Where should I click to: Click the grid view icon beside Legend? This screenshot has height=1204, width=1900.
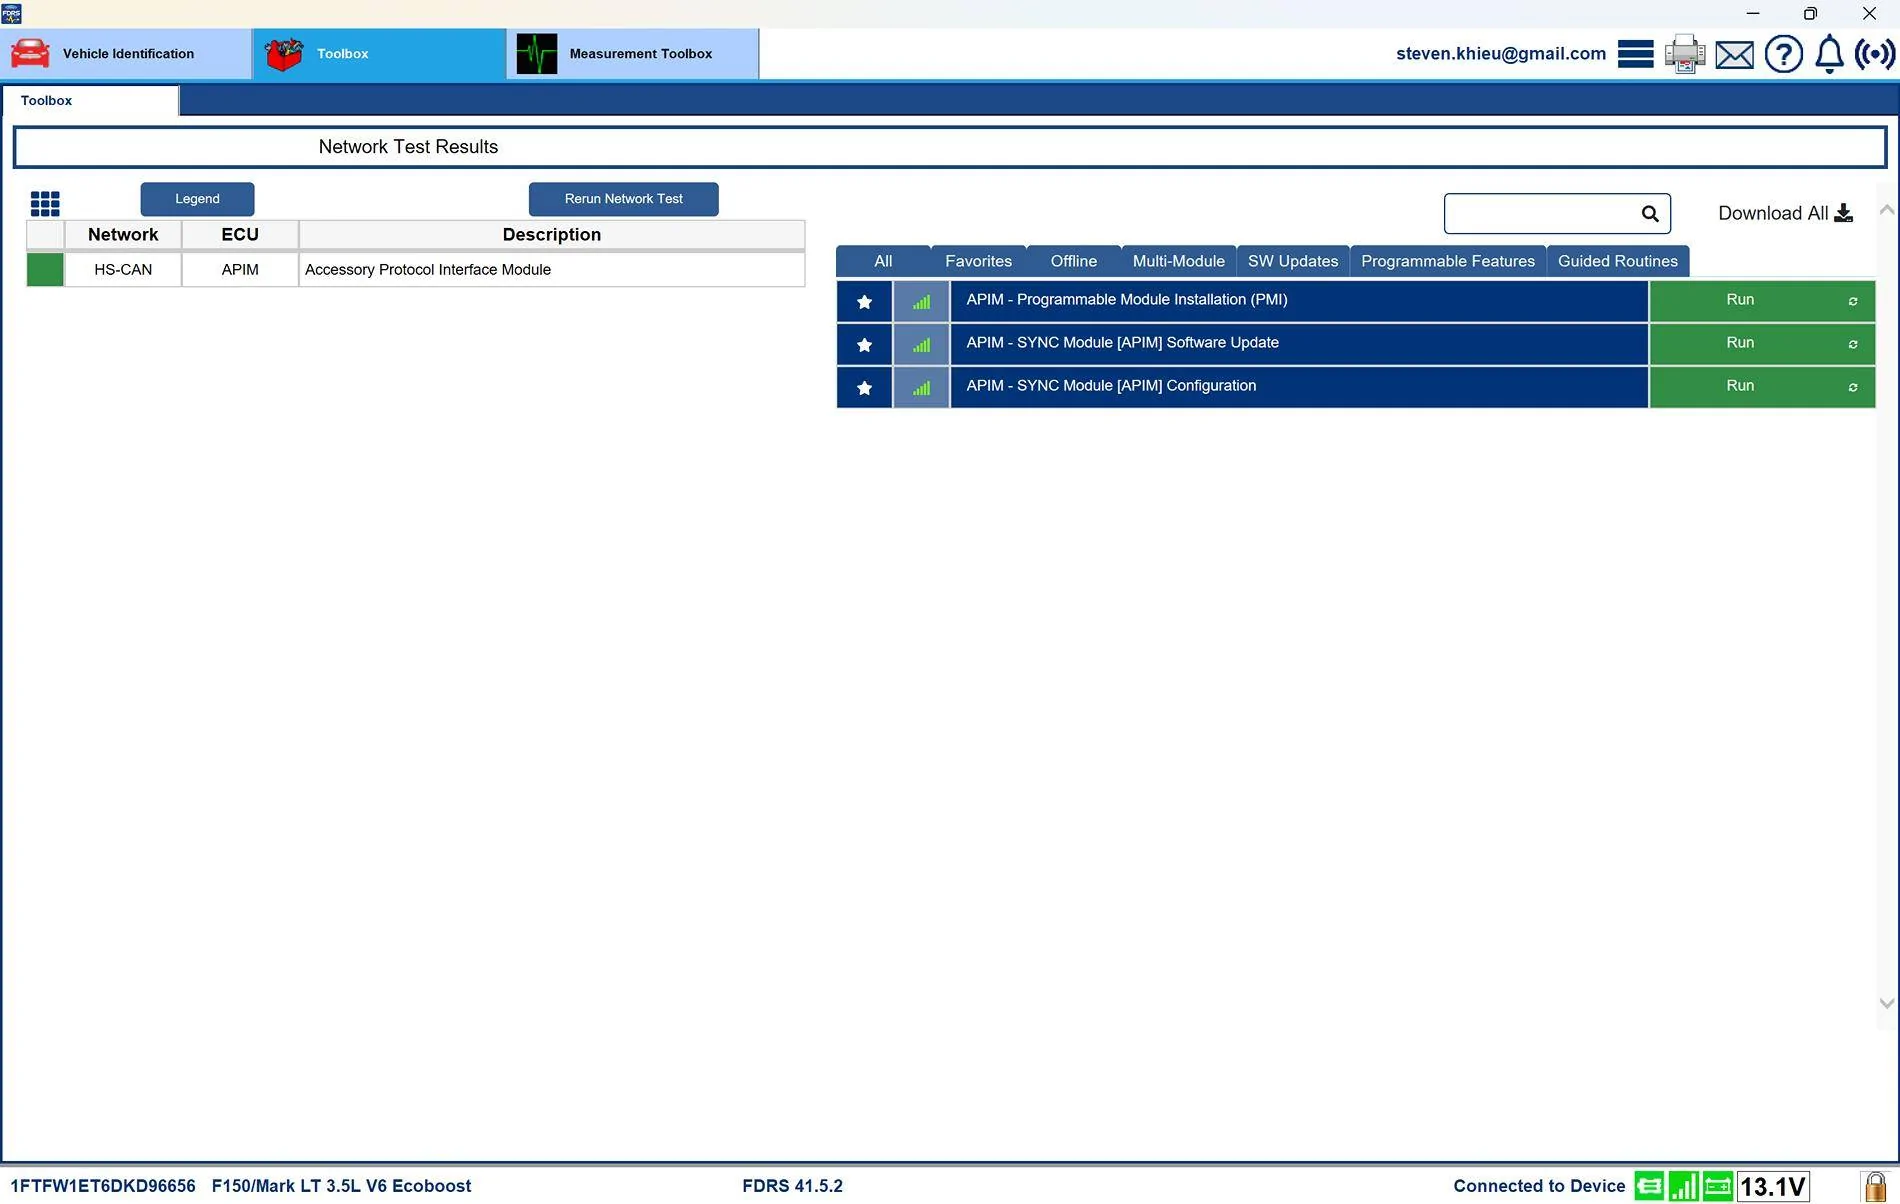pyautogui.click(x=45, y=203)
